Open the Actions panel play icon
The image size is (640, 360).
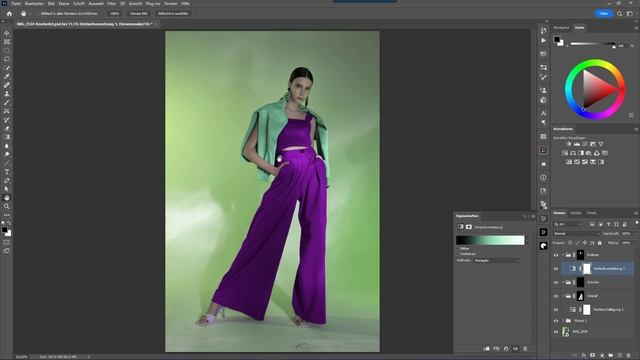click(x=543, y=41)
